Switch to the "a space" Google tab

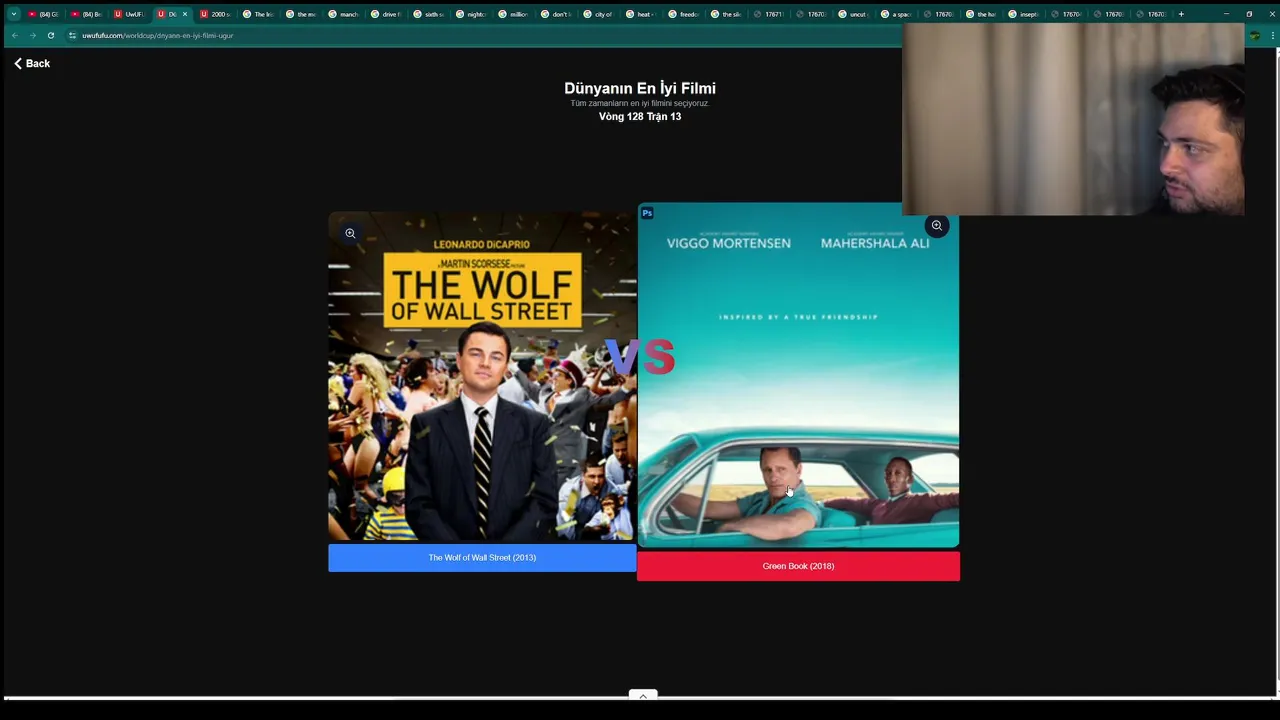tap(896, 14)
